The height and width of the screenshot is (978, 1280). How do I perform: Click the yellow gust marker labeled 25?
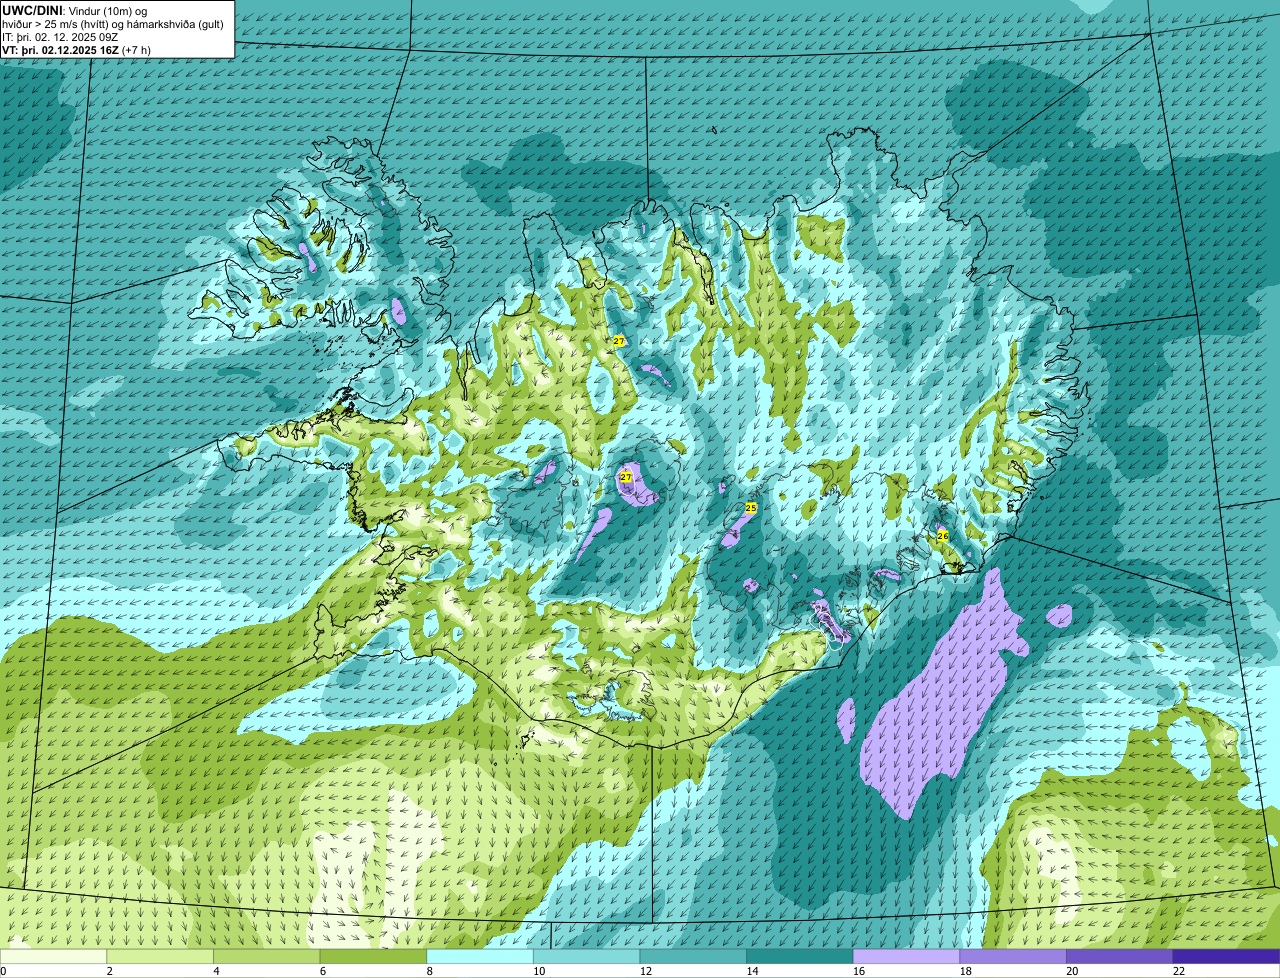(751, 508)
